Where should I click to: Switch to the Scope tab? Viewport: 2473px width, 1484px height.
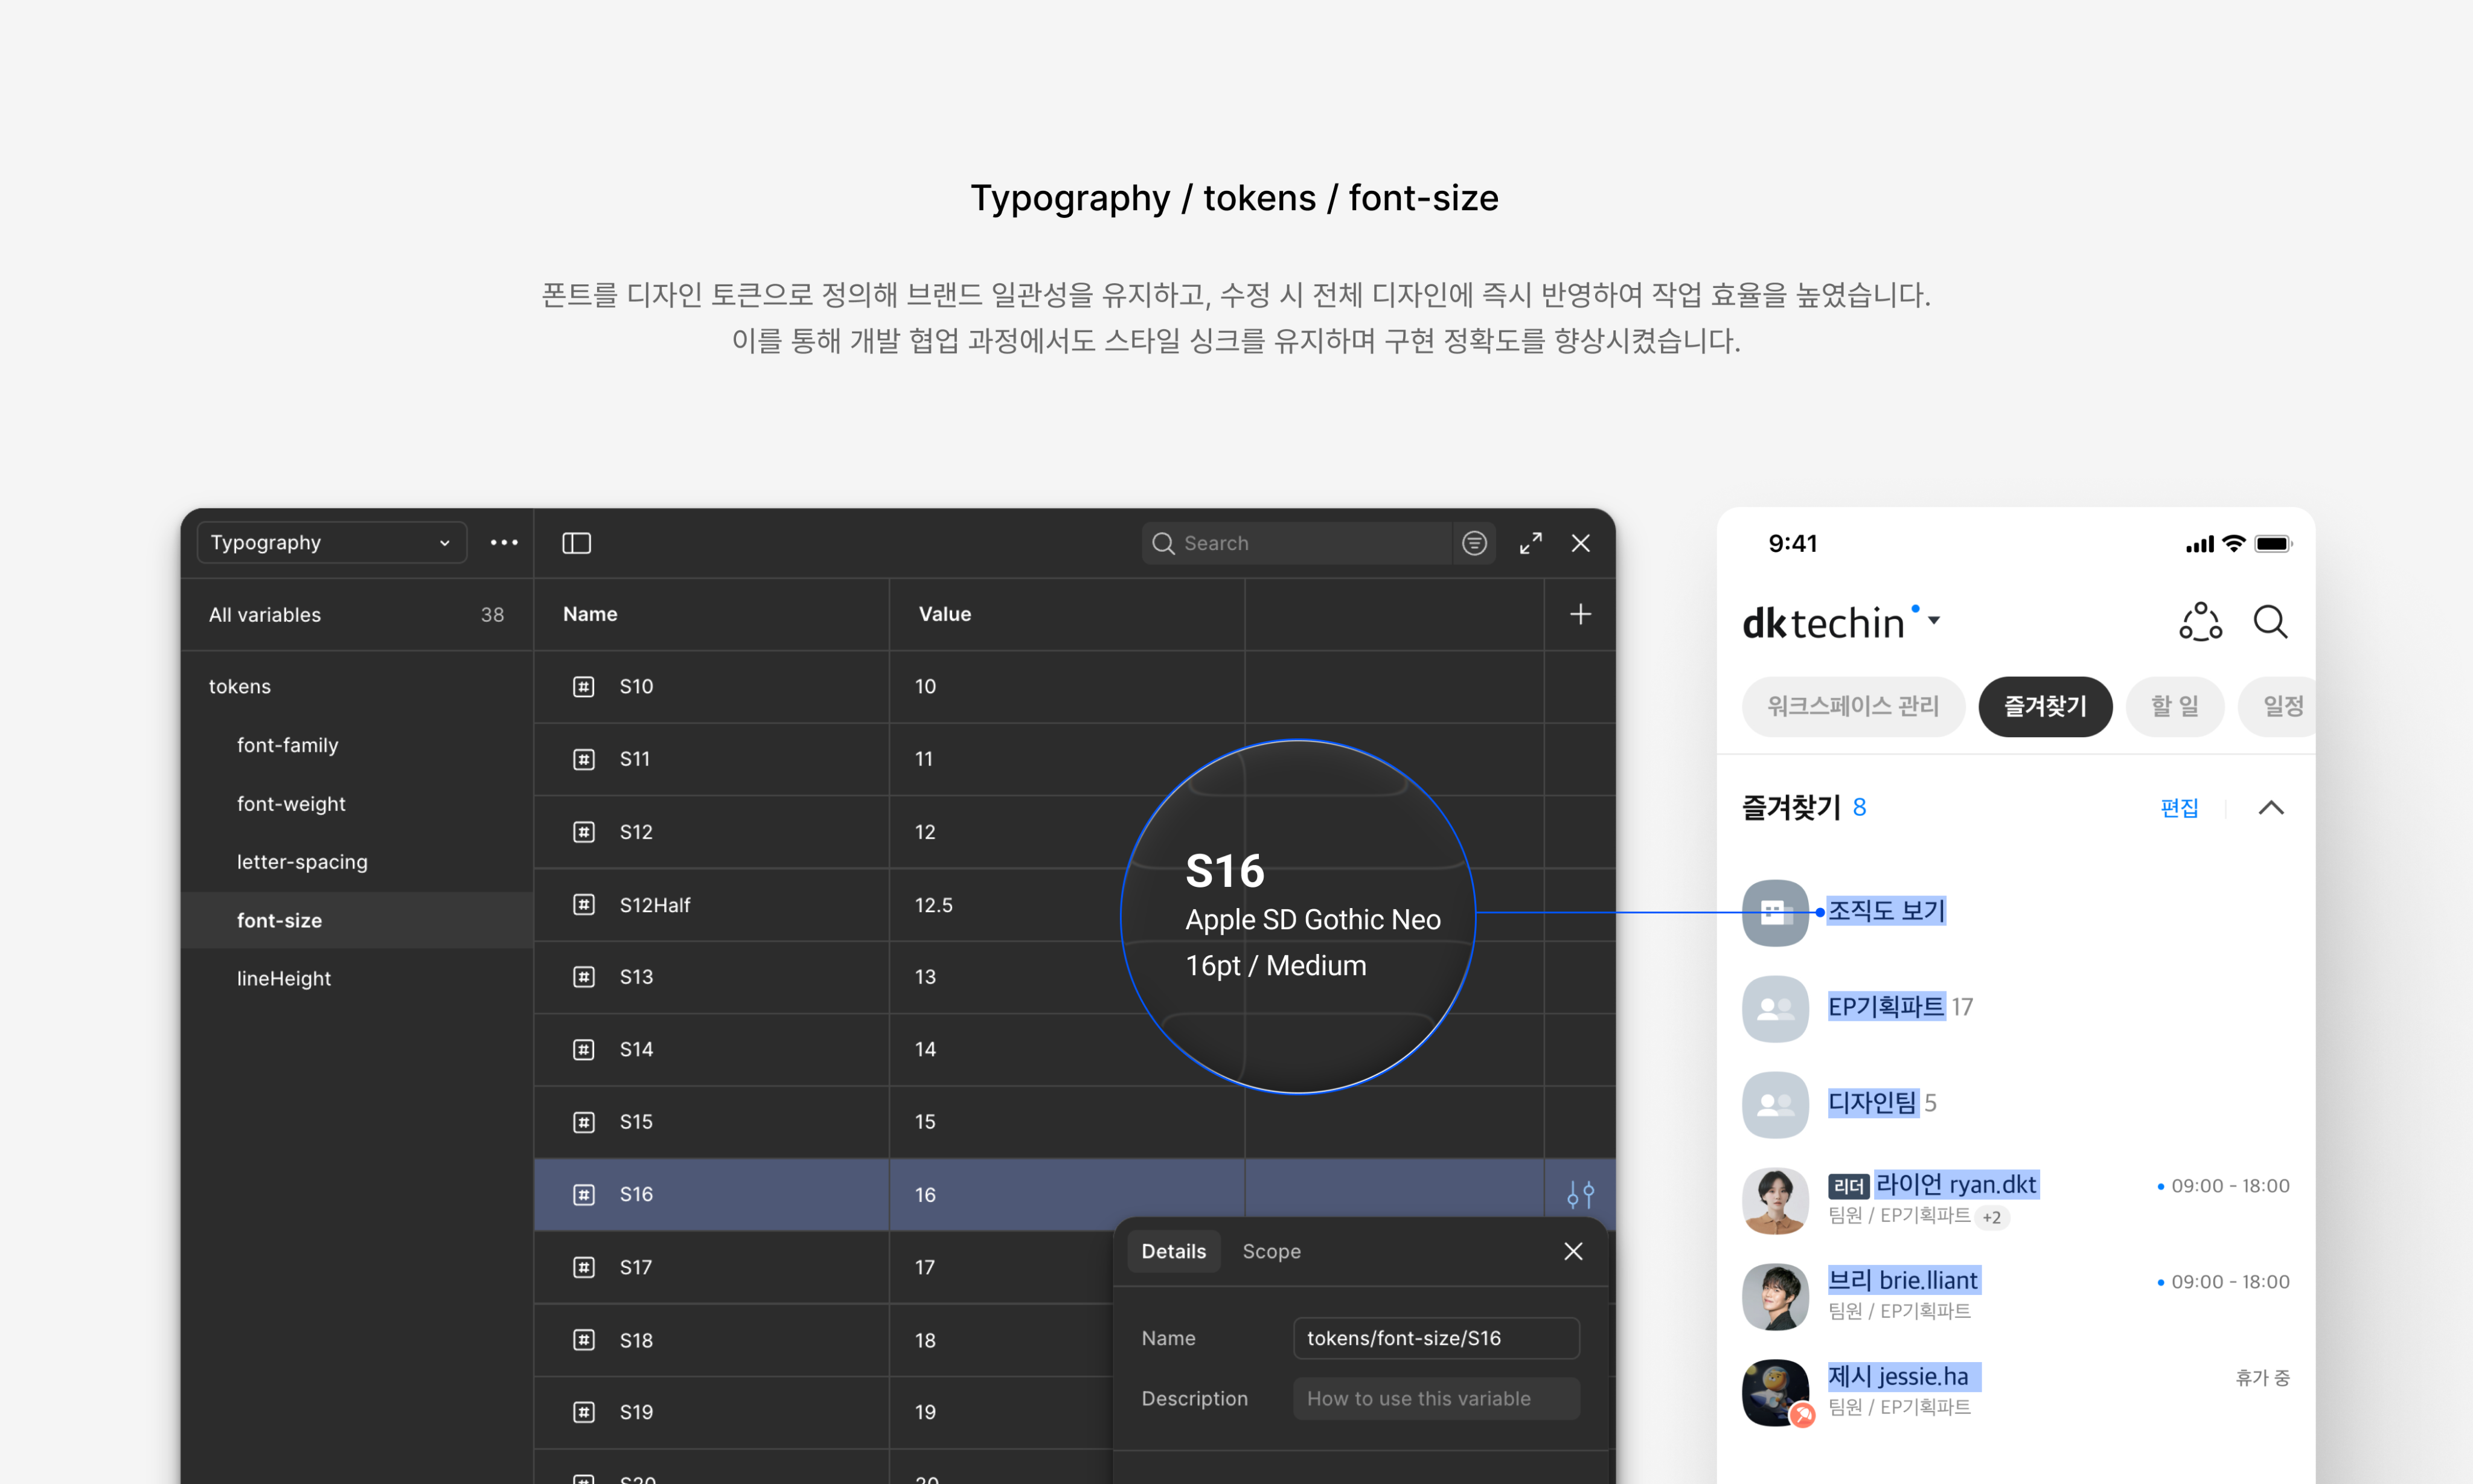coord(1271,1251)
